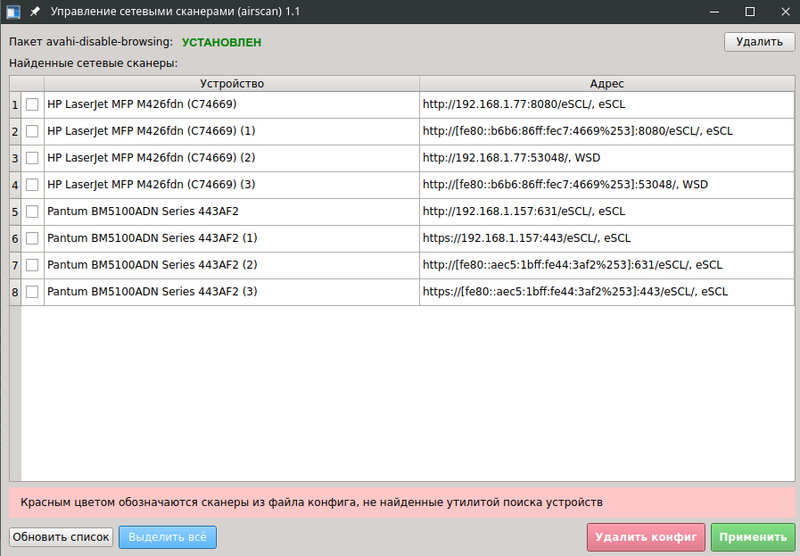Click the red Удалить конфиг button
Image resolution: width=800 pixels, height=556 pixels.
(646, 537)
